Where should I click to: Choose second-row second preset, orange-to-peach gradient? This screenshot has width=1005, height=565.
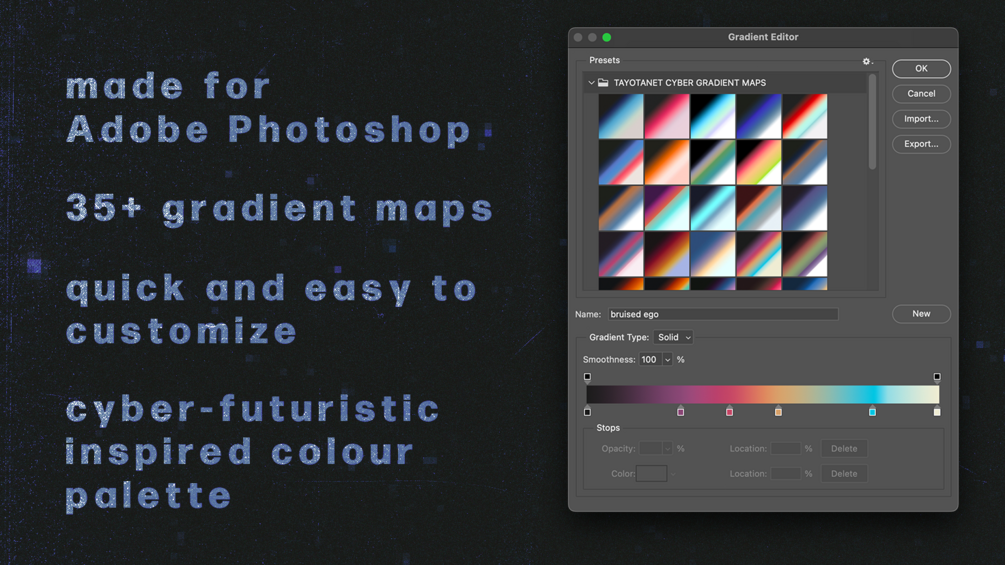[x=667, y=163]
